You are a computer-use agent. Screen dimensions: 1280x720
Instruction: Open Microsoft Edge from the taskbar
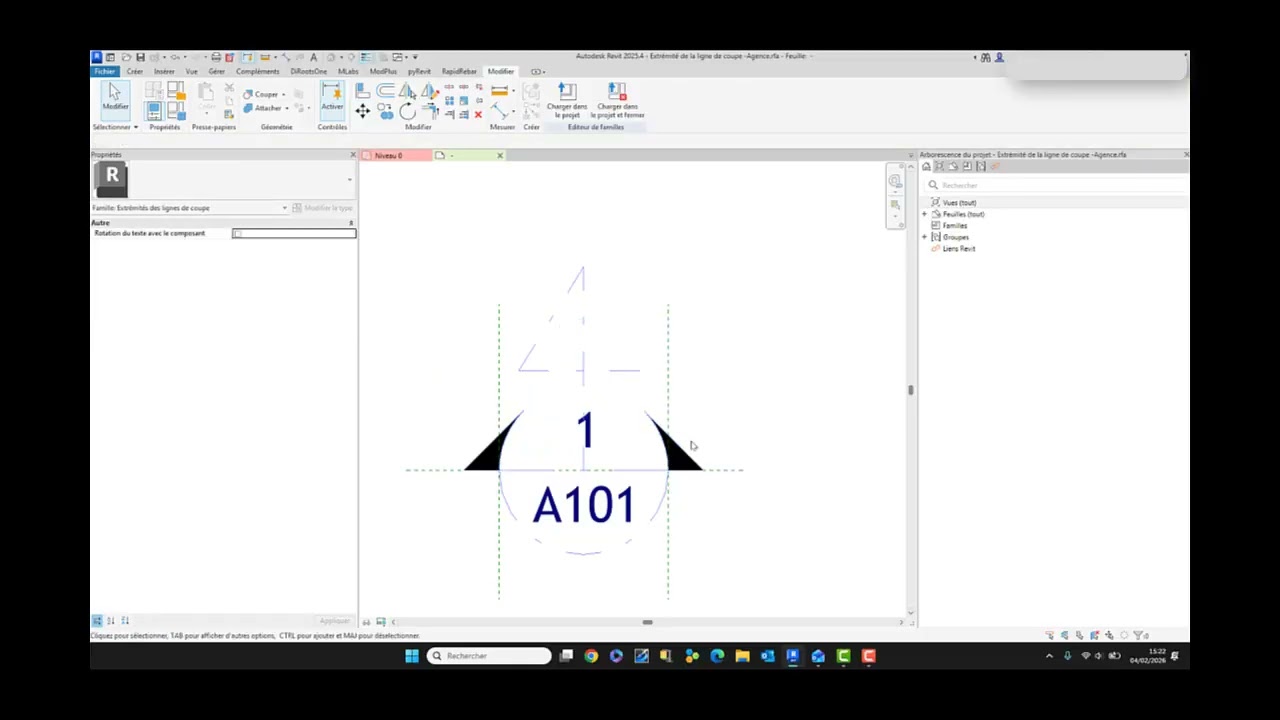(x=717, y=656)
